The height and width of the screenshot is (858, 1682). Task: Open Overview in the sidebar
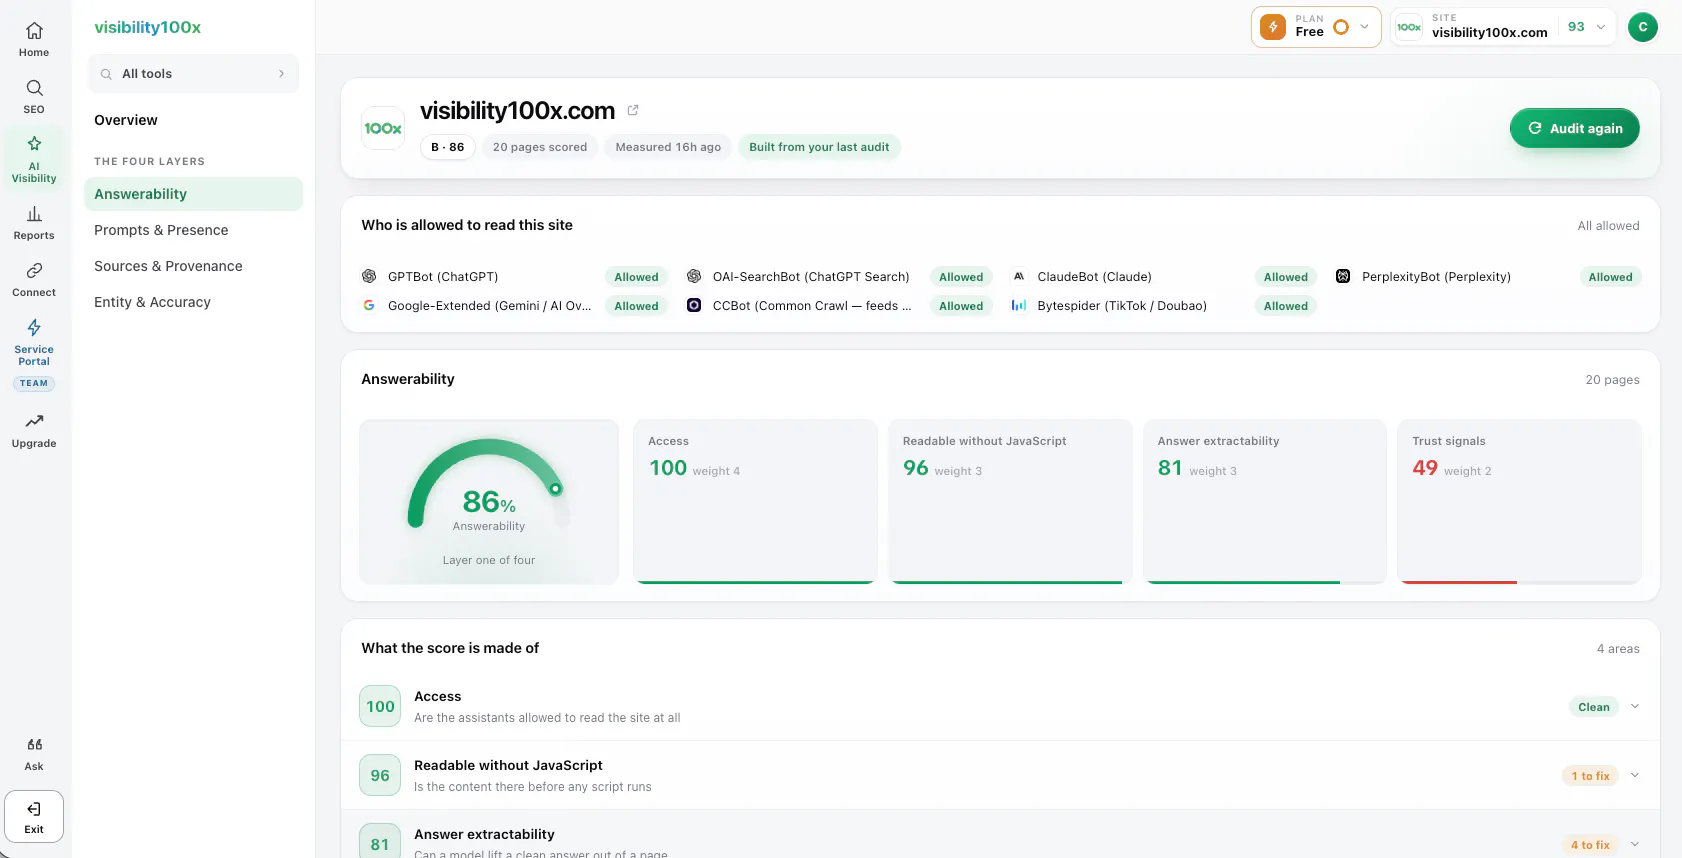tap(126, 120)
